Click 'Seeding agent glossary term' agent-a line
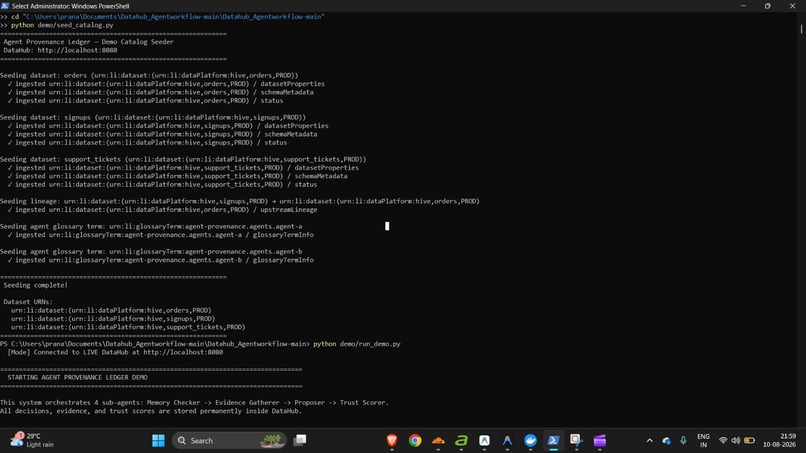The height and width of the screenshot is (453, 806). (x=151, y=226)
